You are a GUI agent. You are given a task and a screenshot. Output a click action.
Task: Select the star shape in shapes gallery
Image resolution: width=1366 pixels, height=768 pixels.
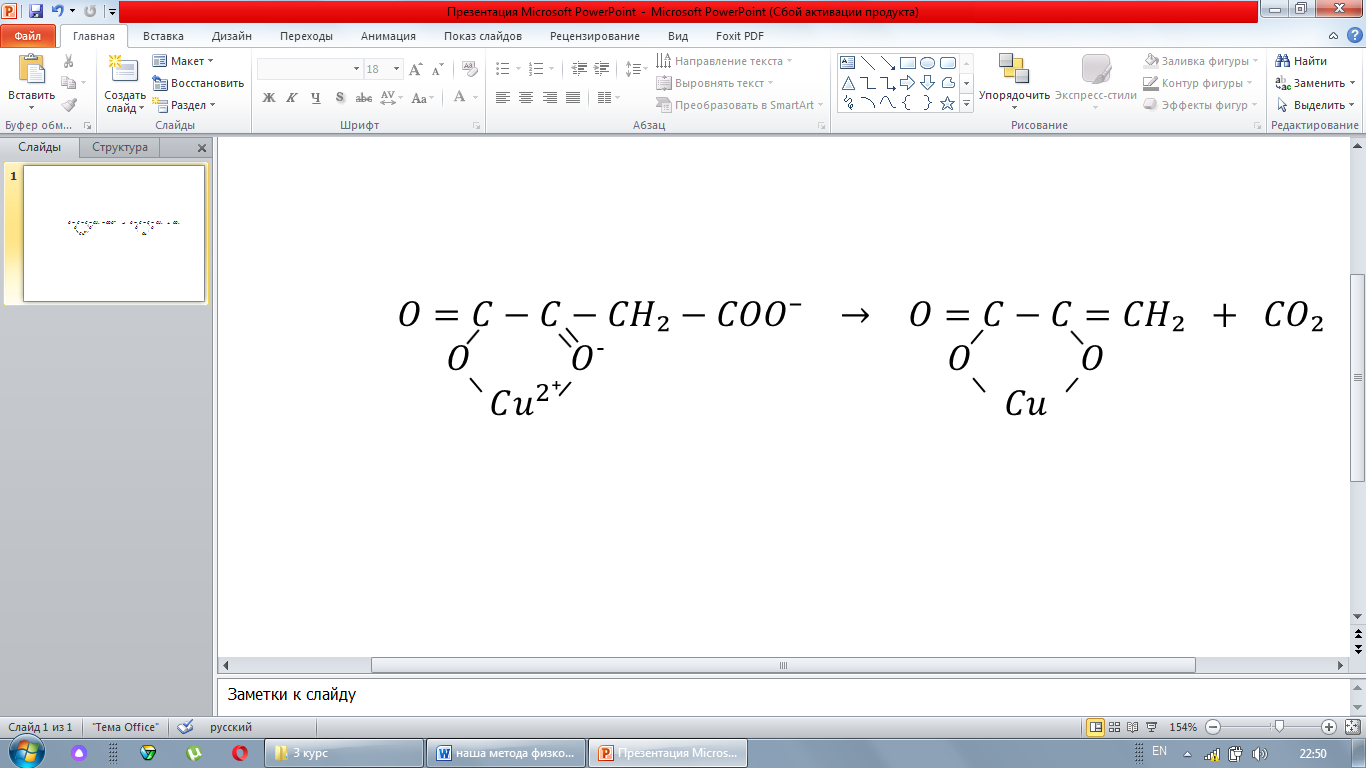tap(947, 103)
